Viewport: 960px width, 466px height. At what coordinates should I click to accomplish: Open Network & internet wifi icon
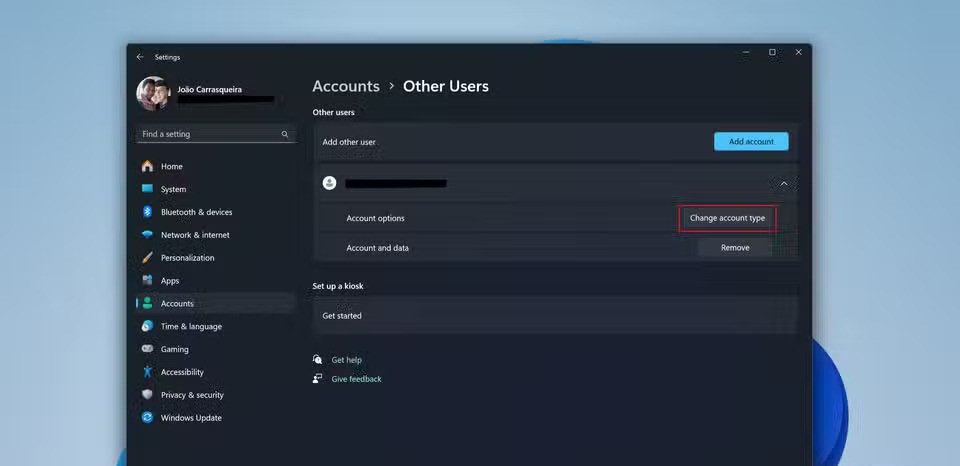click(x=148, y=235)
